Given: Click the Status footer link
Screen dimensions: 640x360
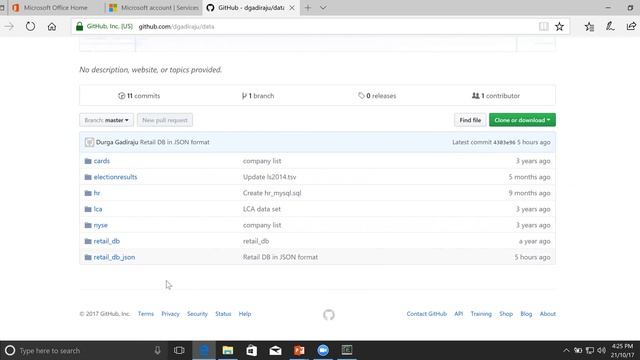Looking at the screenshot, I should click(x=223, y=314).
